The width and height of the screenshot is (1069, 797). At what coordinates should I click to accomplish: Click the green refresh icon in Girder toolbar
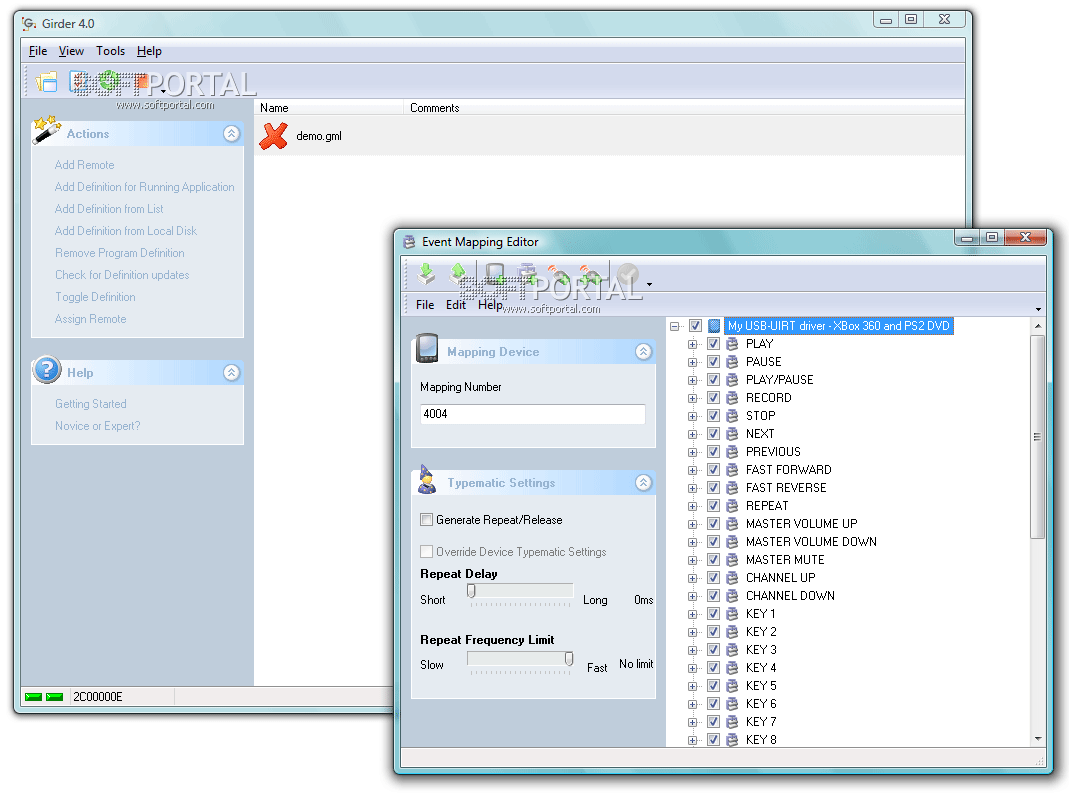[x=109, y=81]
